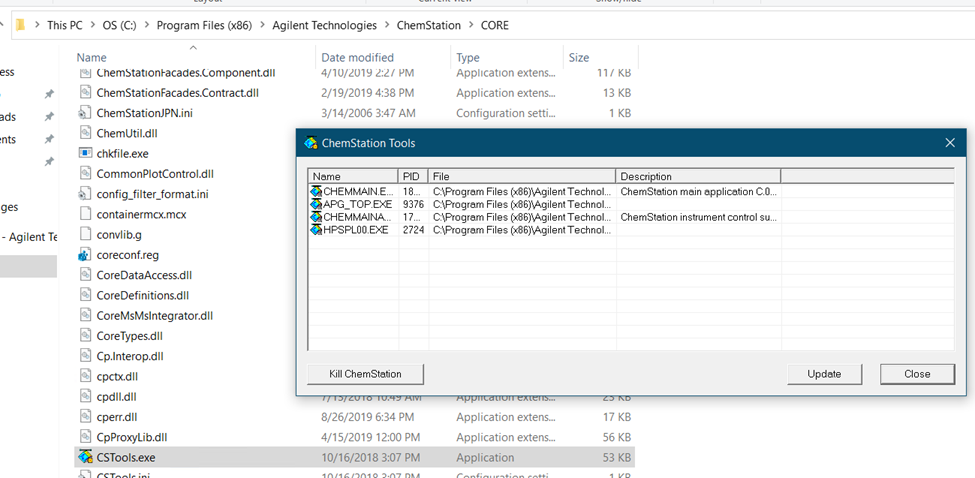
Task: Expand chevron after ChemStation breadcrumb
Action: [471, 25]
